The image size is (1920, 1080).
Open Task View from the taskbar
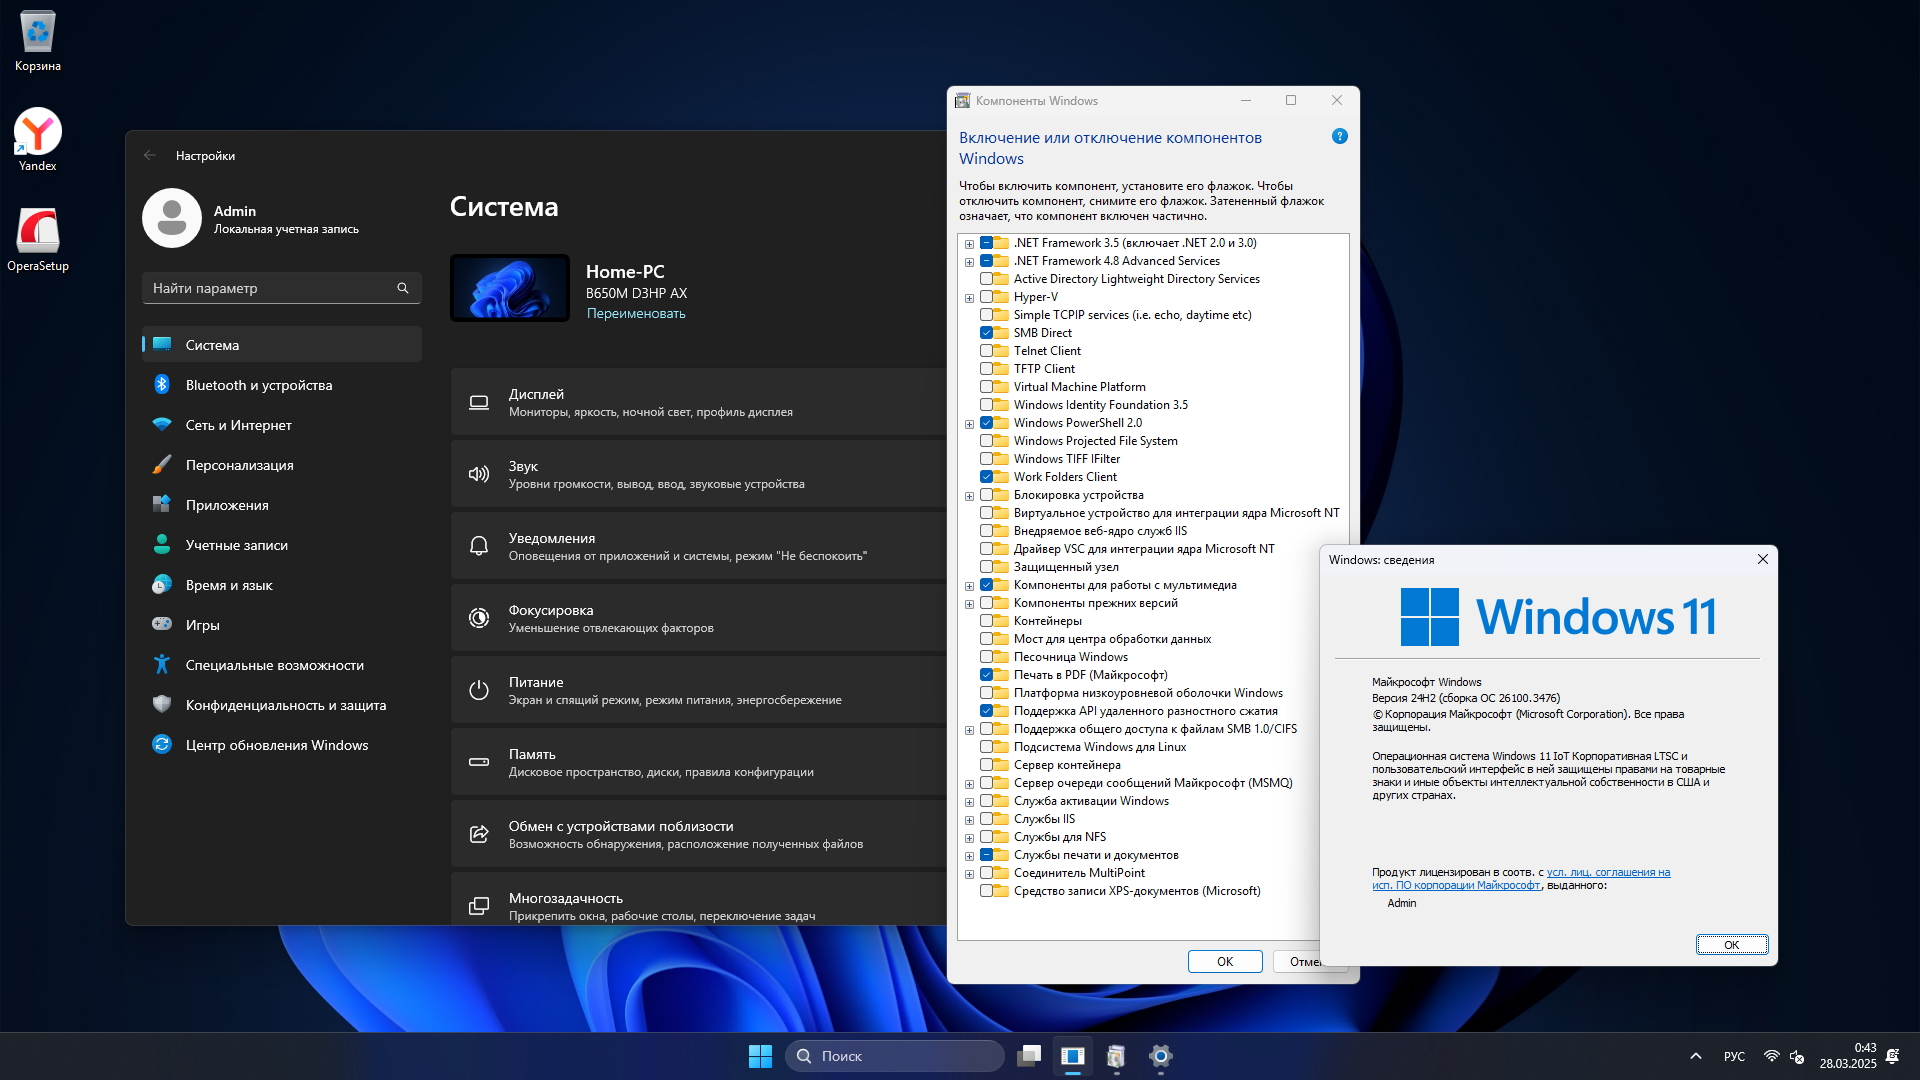point(1029,1056)
